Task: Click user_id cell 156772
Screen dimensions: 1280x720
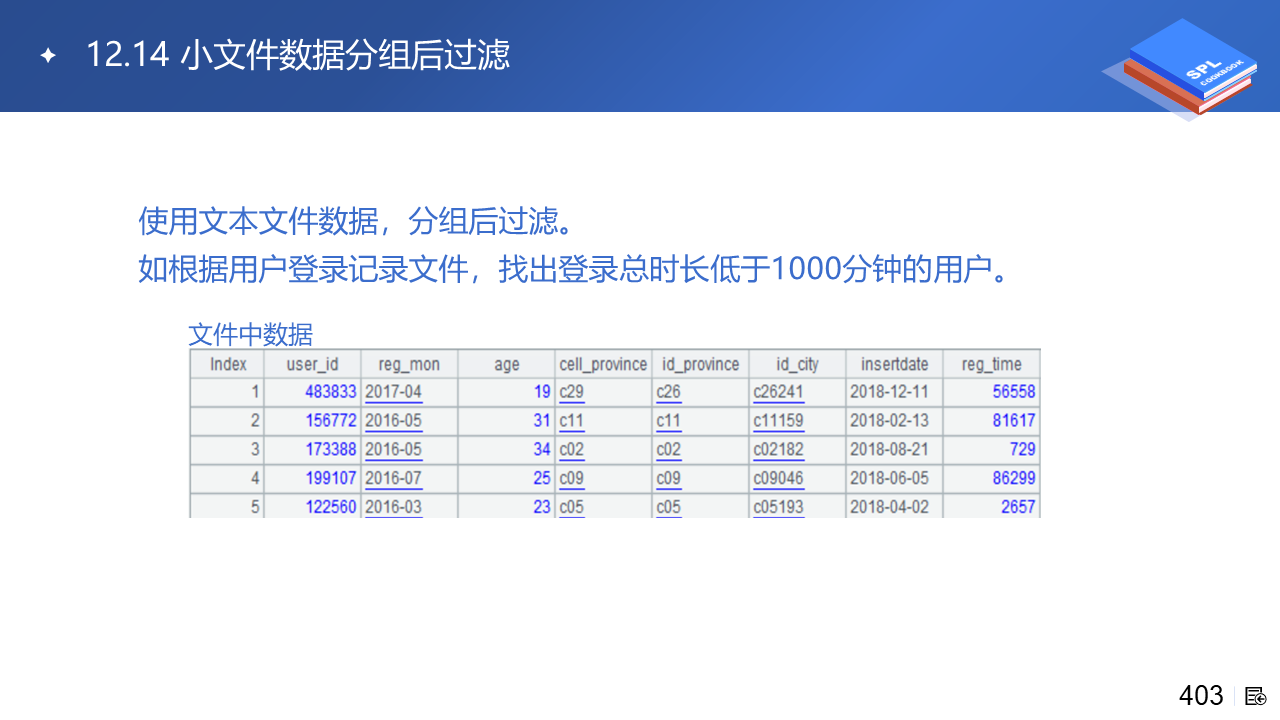Action: (312, 421)
